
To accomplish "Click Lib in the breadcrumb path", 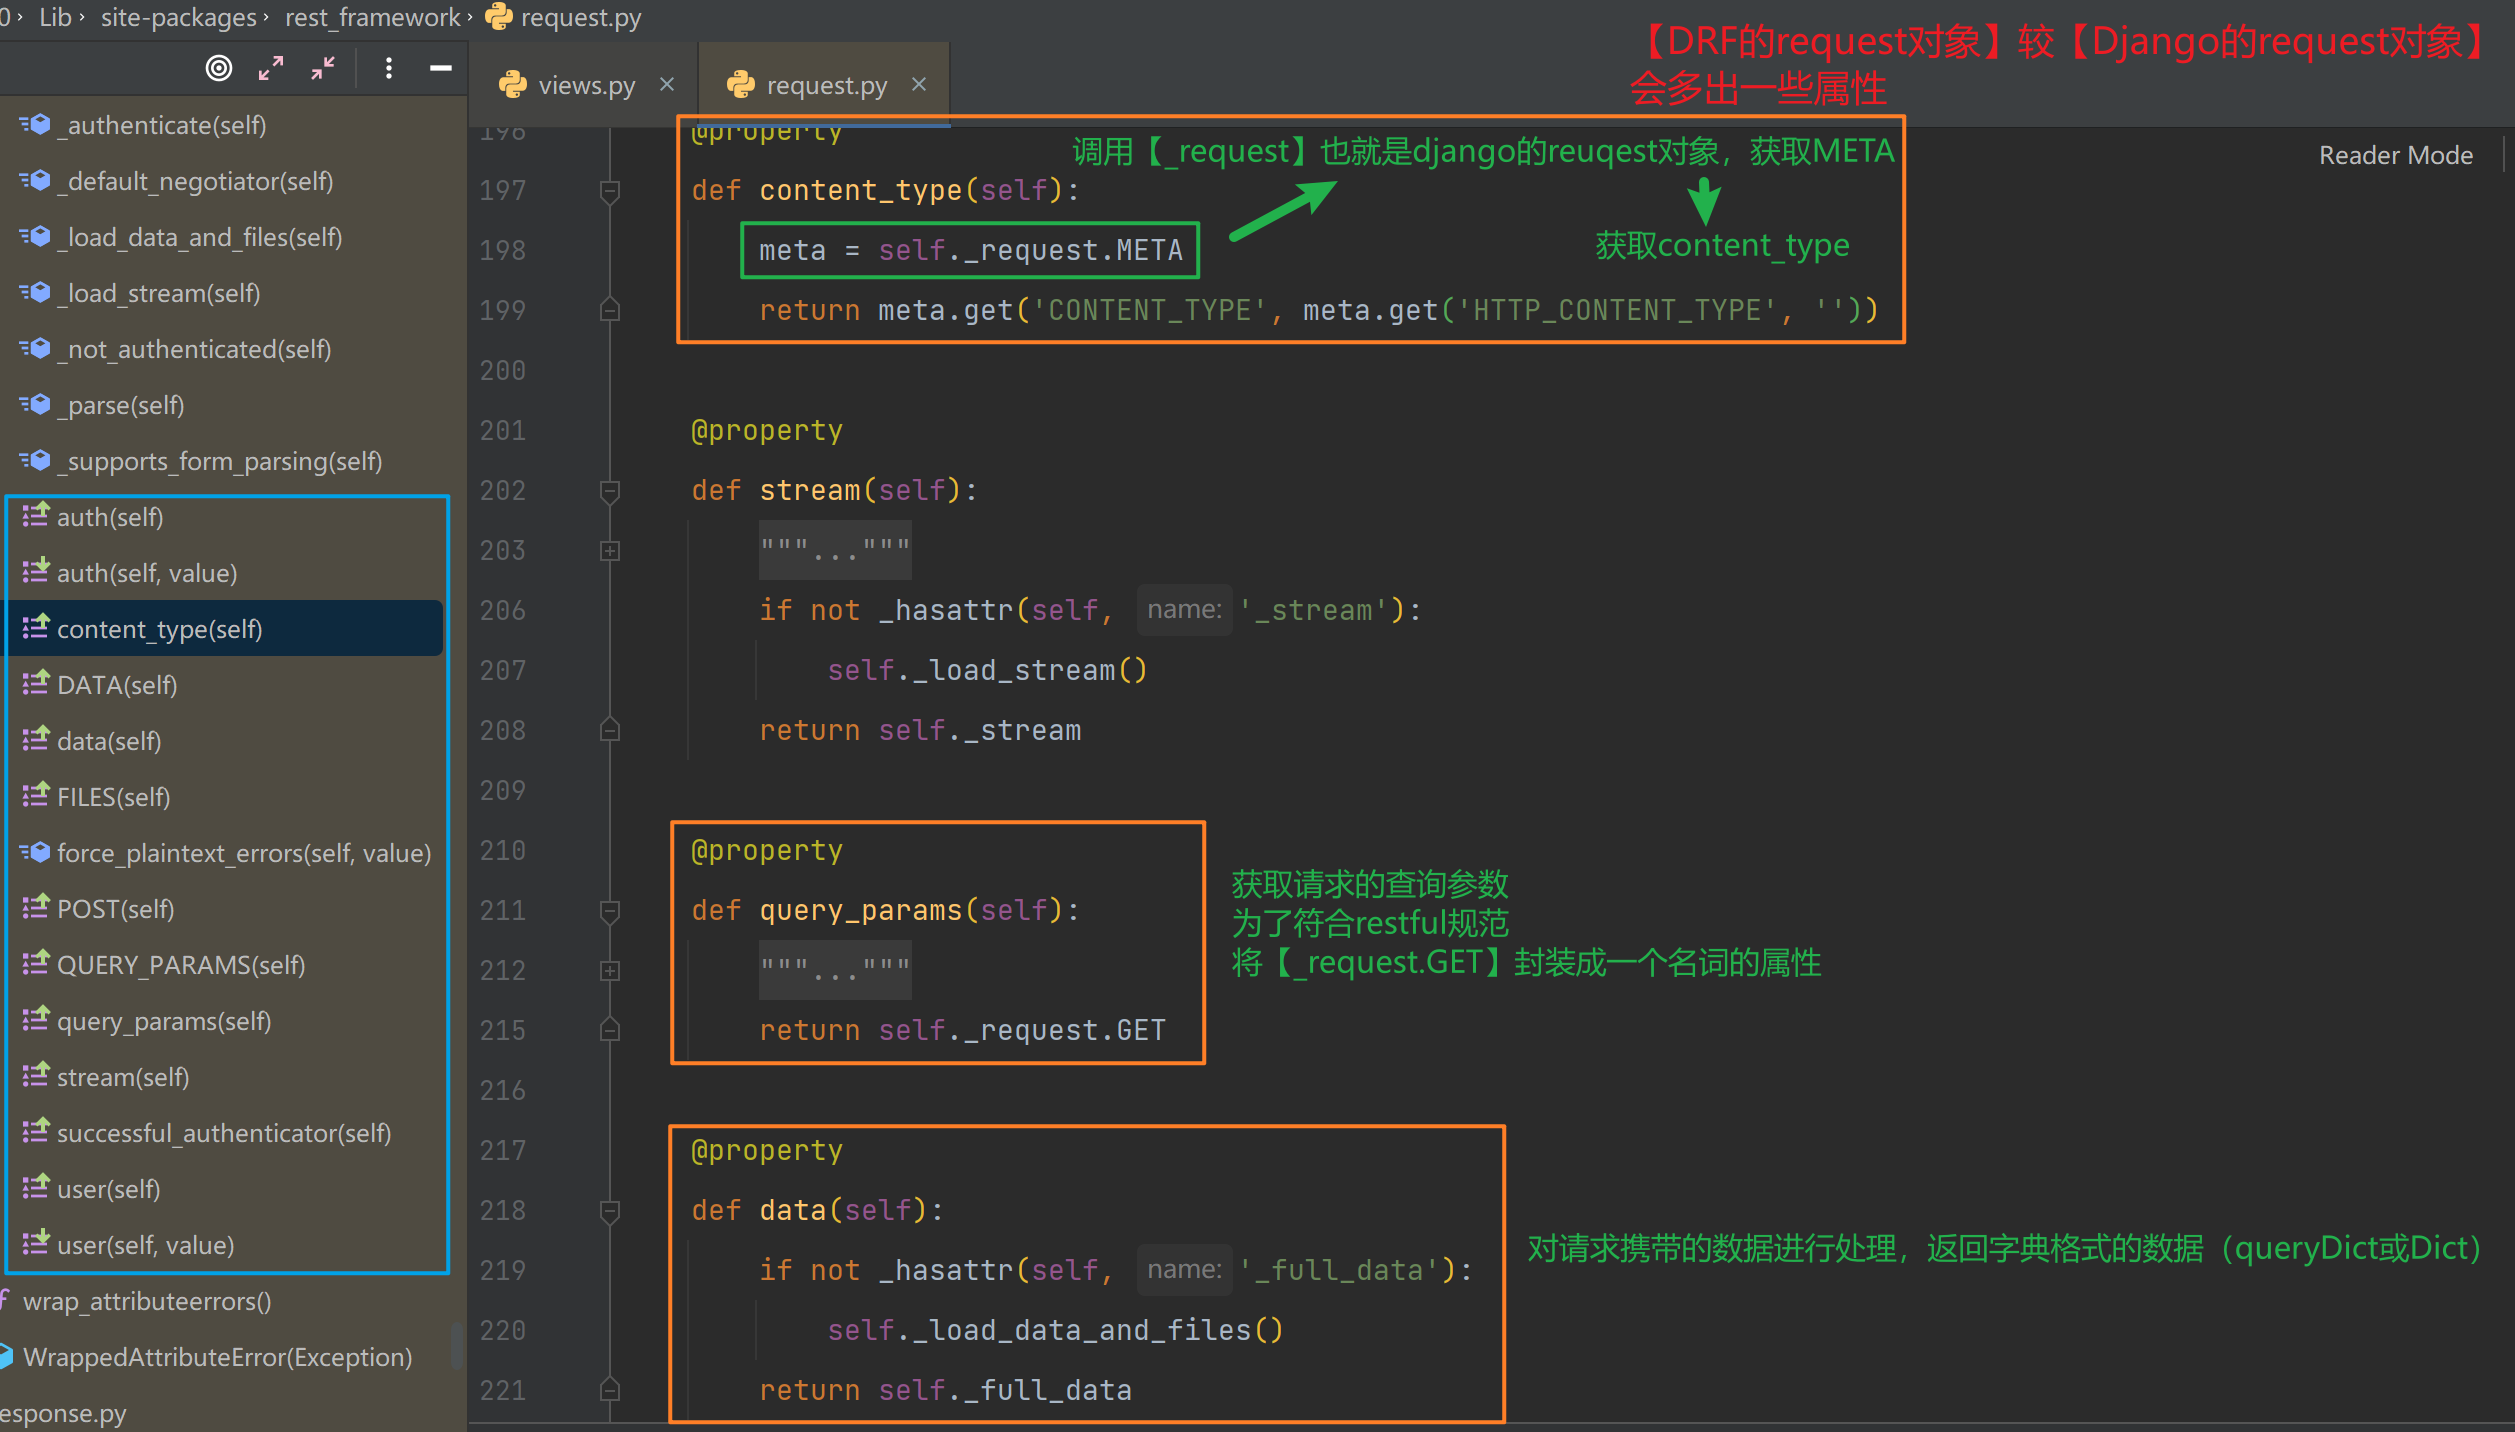I will point(55,17).
